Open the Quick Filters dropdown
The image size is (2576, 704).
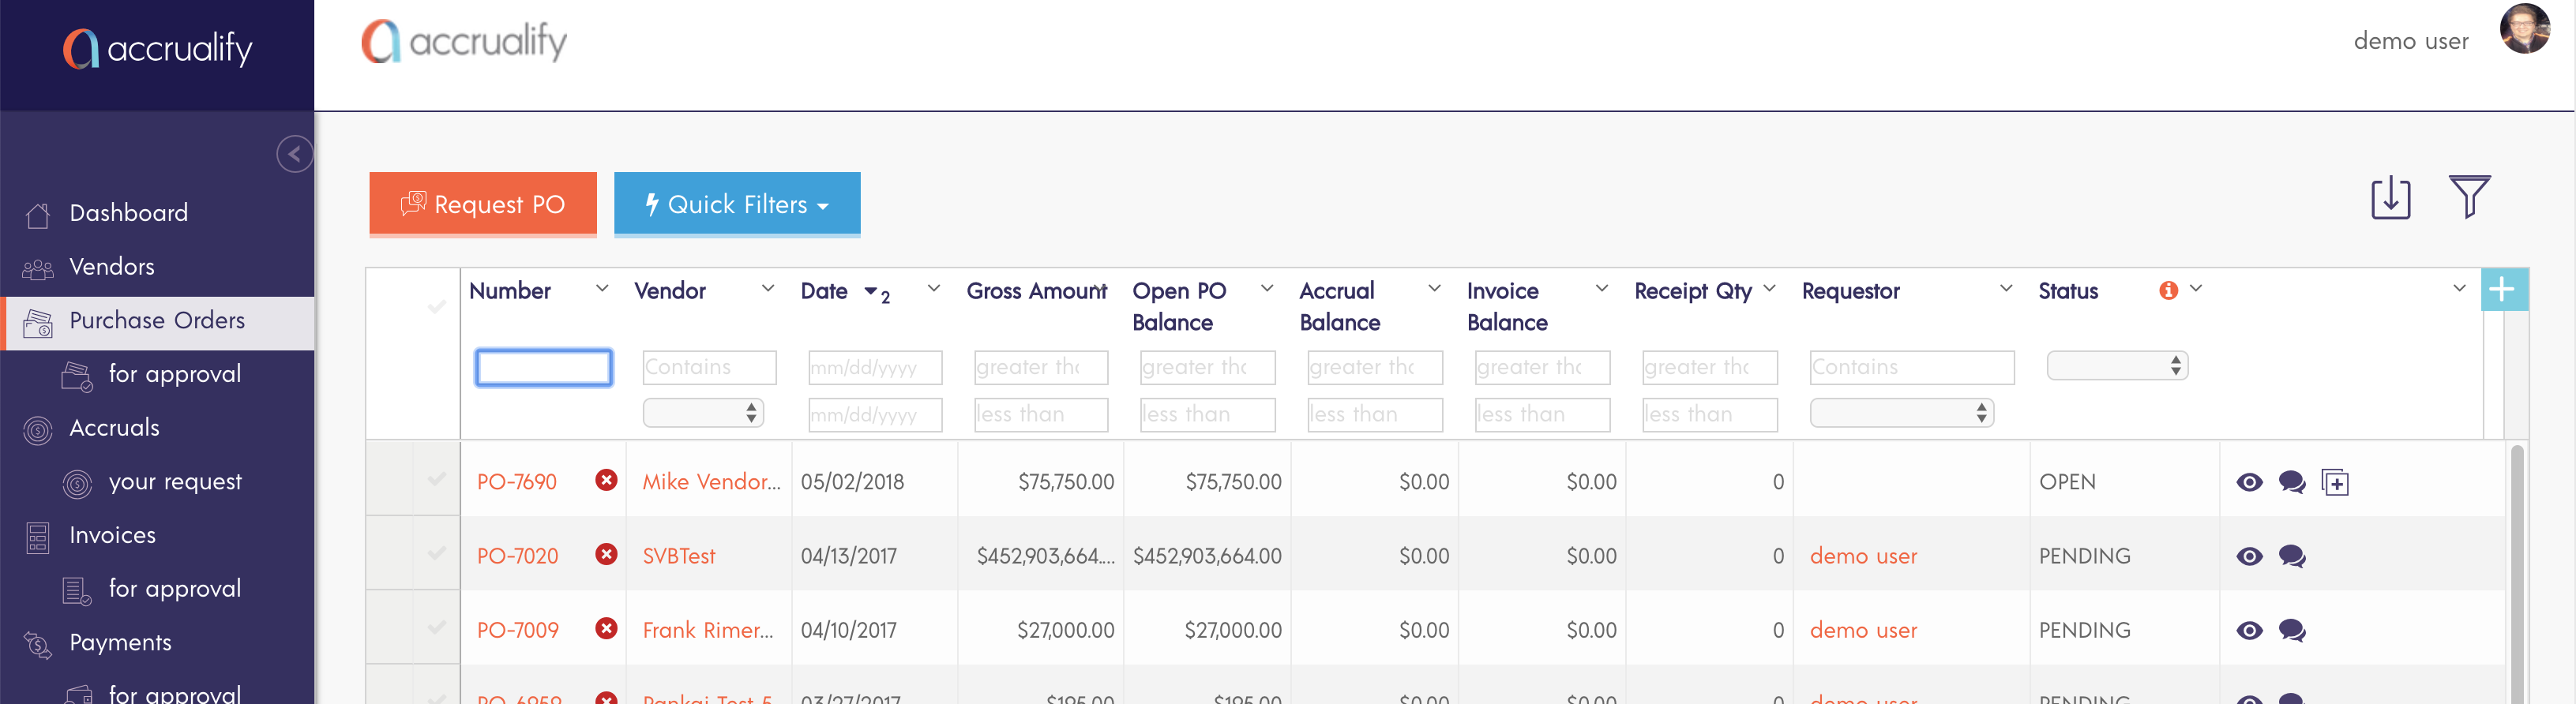click(x=737, y=205)
